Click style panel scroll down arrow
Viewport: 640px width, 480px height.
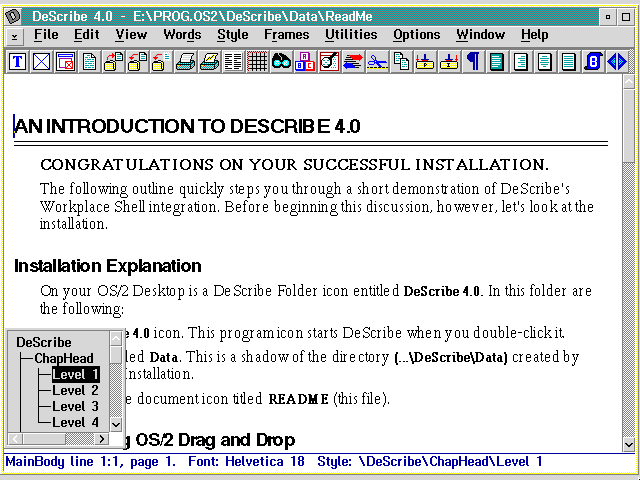coord(116,424)
